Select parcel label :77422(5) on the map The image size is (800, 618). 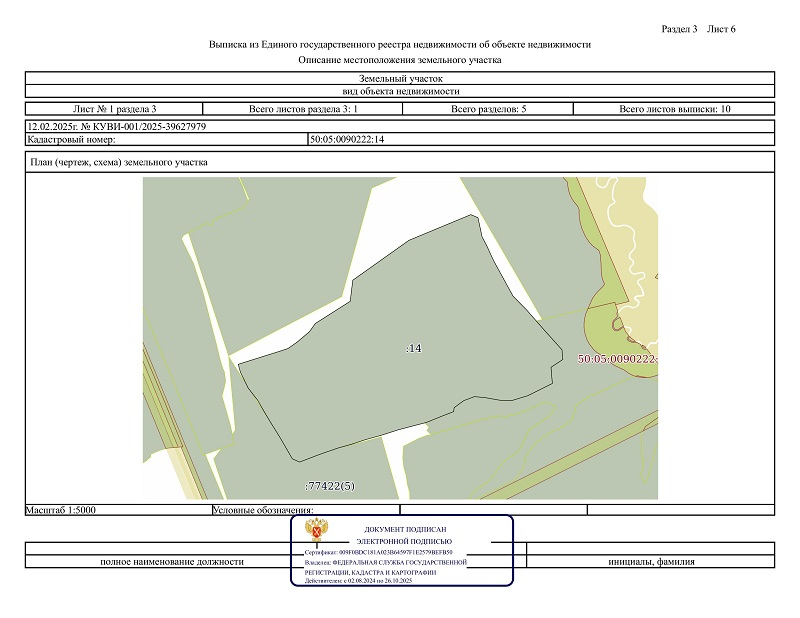(x=329, y=486)
